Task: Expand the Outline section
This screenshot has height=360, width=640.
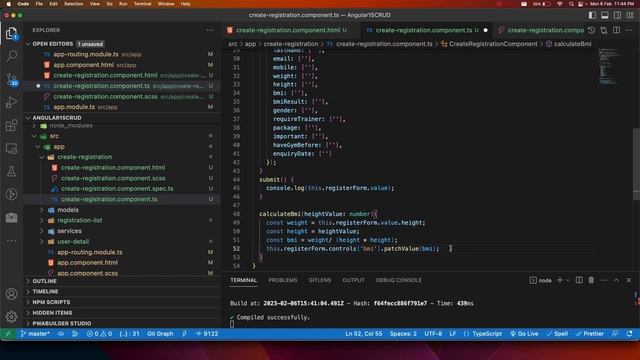Action: click(44, 281)
